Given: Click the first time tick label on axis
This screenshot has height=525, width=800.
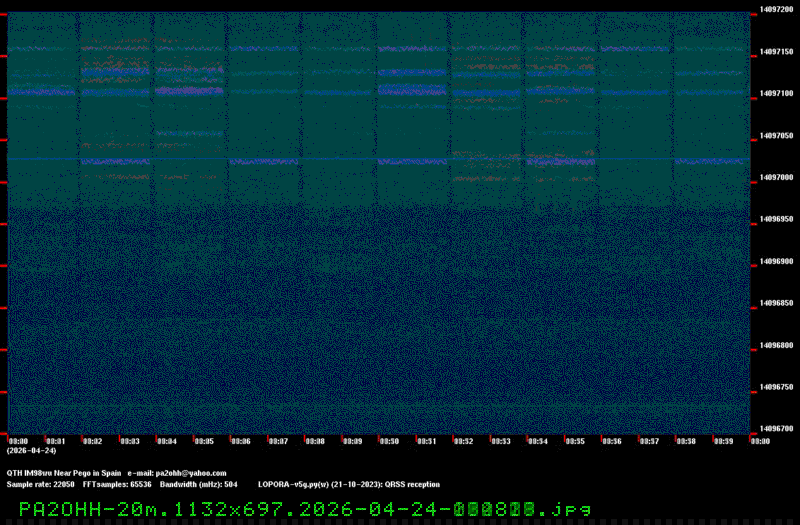Looking at the screenshot, I should point(18,441).
